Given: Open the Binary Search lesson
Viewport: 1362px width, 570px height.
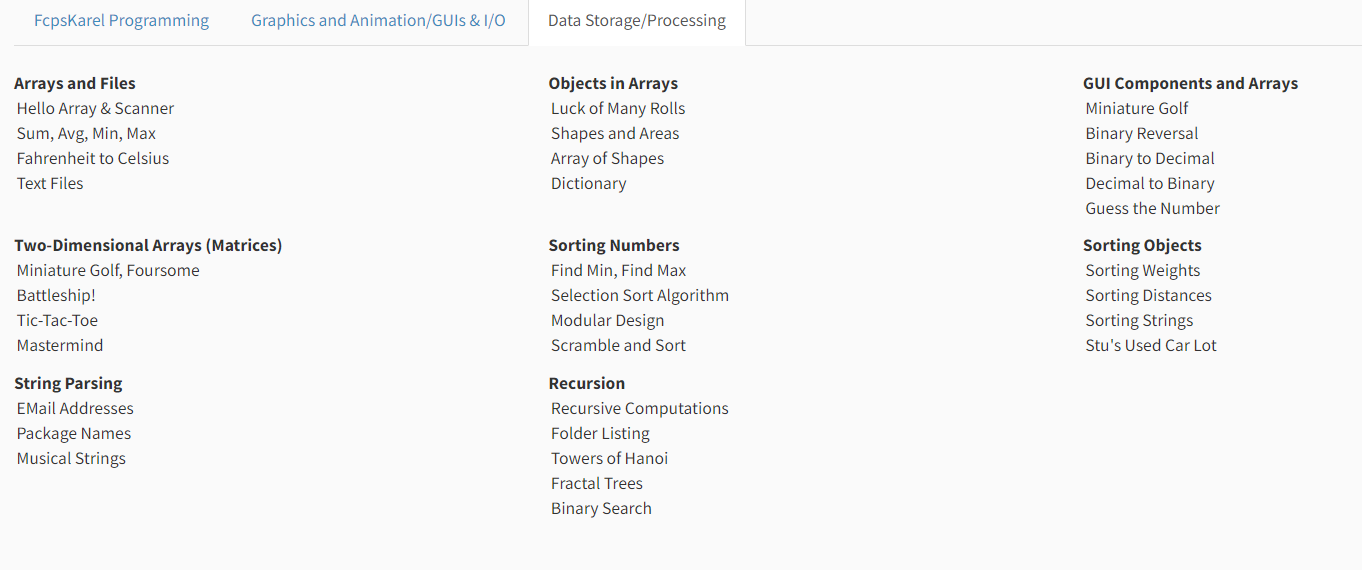Looking at the screenshot, I should pyautogui.click(x=601, y=508).
